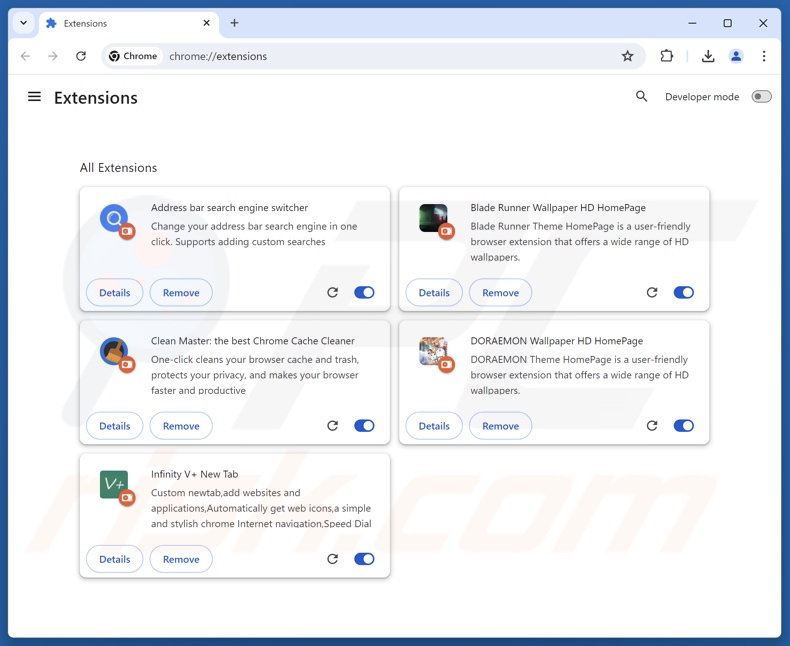790x646 pixels.
Task: Open Chrome three-dot menu
Action: coord(764,56)
